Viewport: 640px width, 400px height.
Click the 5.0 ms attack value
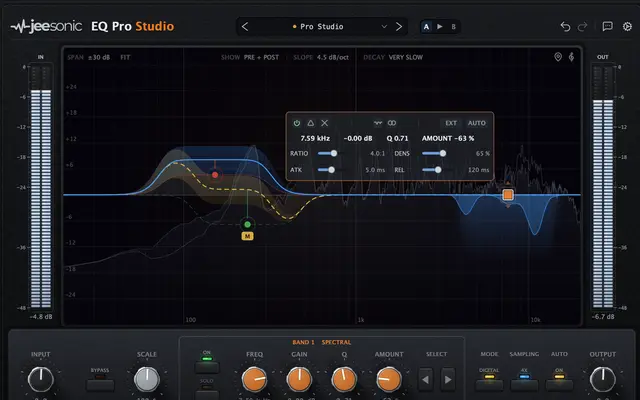pyautogui.click(x=375, y=170)
